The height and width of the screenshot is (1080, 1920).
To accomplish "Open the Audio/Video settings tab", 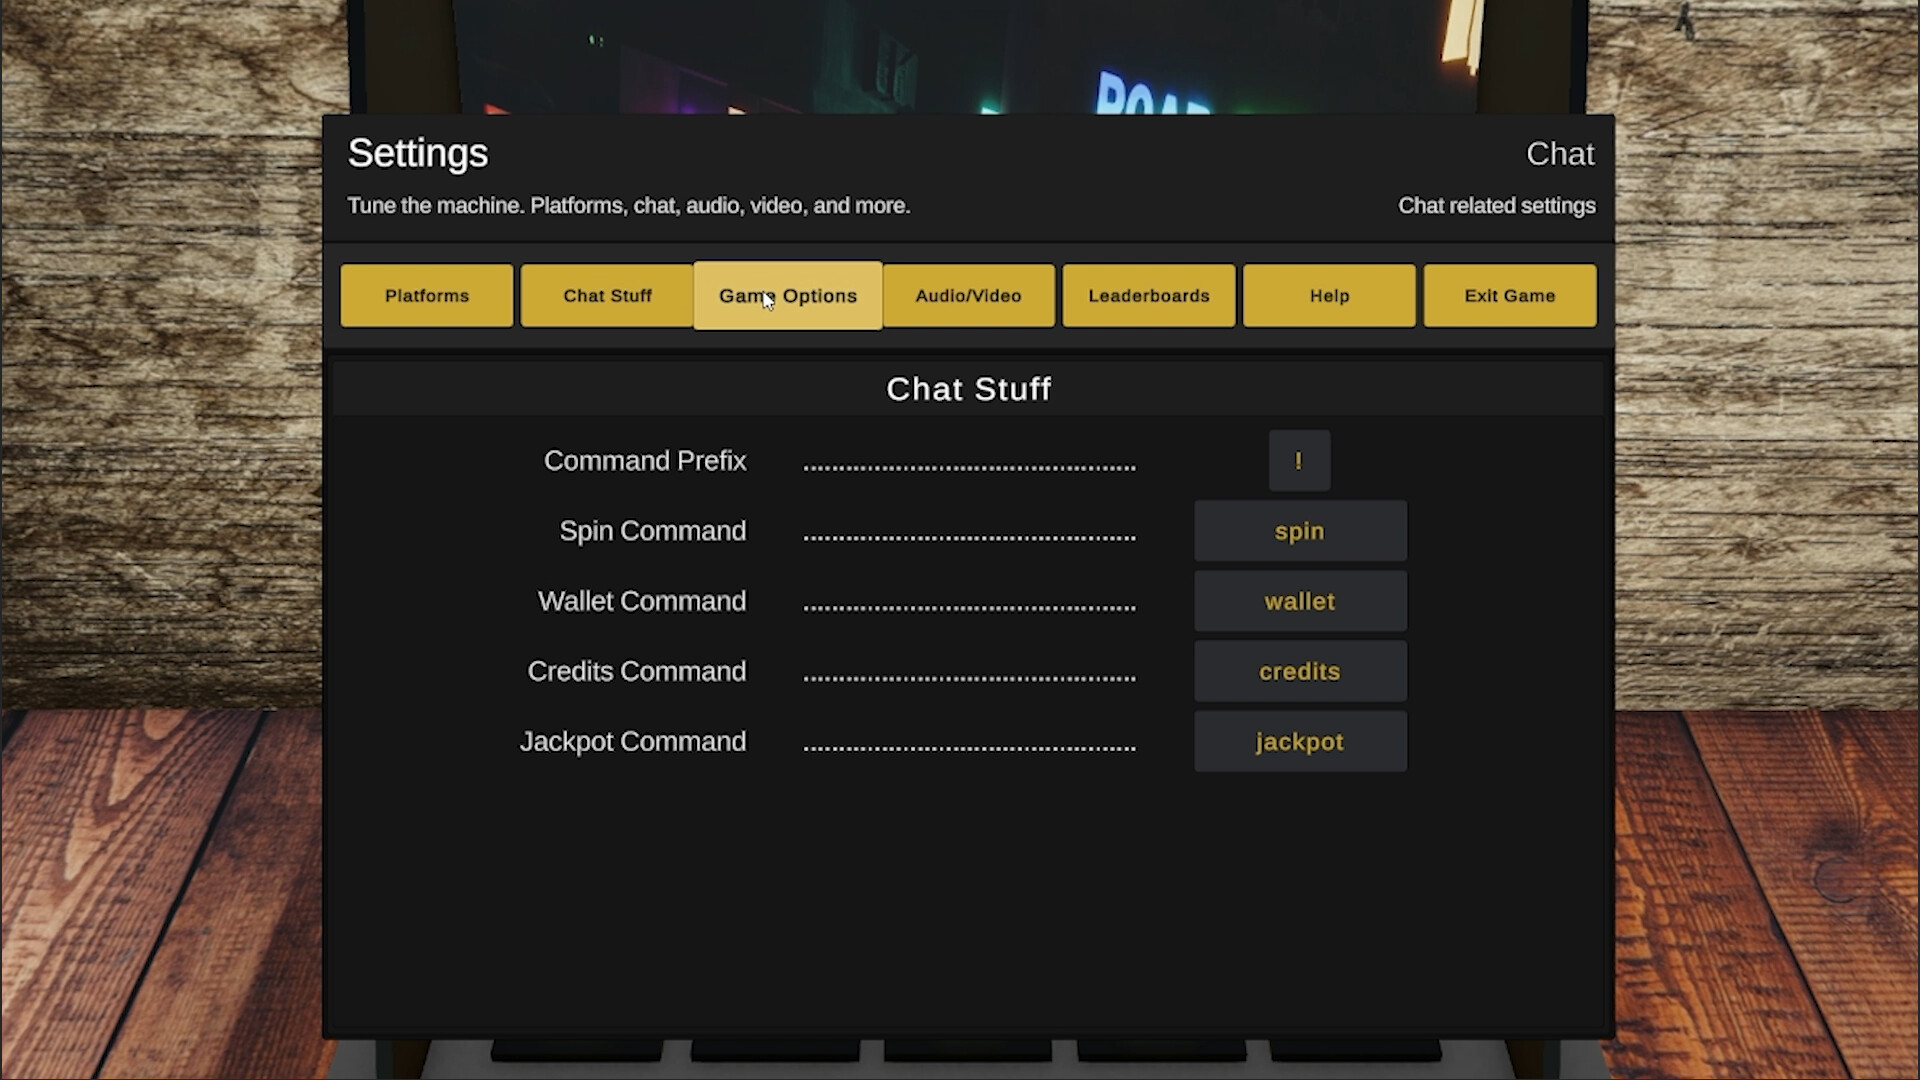I will click(x=968, y=295).
